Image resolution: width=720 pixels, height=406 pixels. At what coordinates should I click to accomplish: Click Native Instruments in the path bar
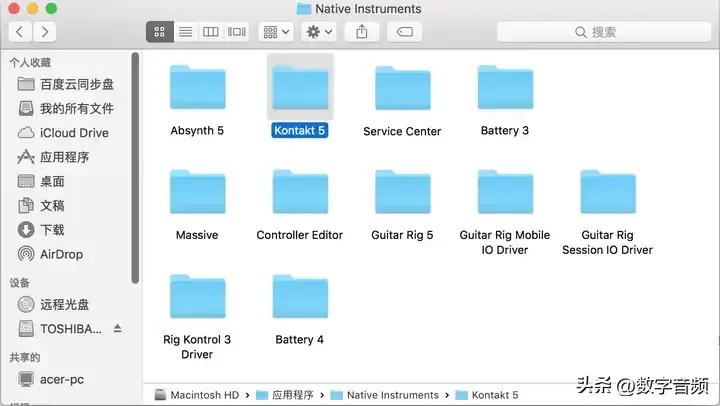coord(385,395)
